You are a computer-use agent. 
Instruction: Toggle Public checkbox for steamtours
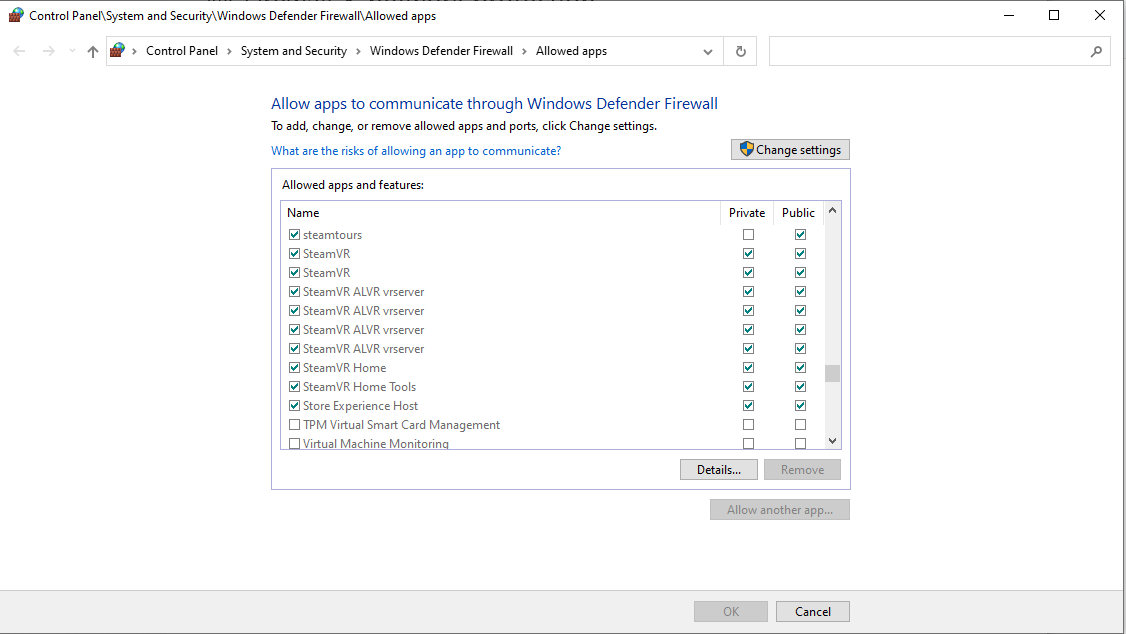click(x=800, y=235)
